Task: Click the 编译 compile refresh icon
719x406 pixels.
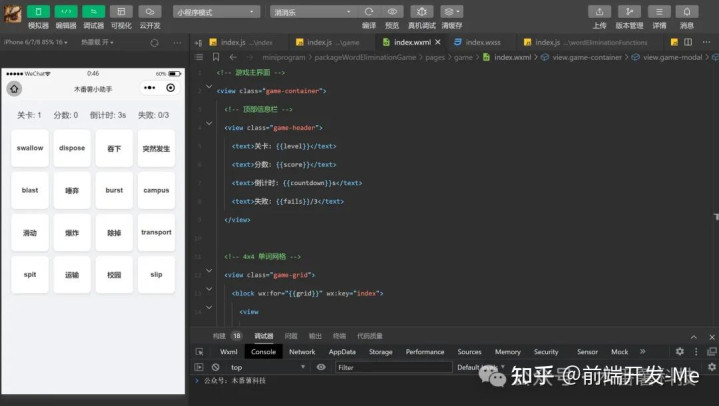Action: (x=369, y=11)
